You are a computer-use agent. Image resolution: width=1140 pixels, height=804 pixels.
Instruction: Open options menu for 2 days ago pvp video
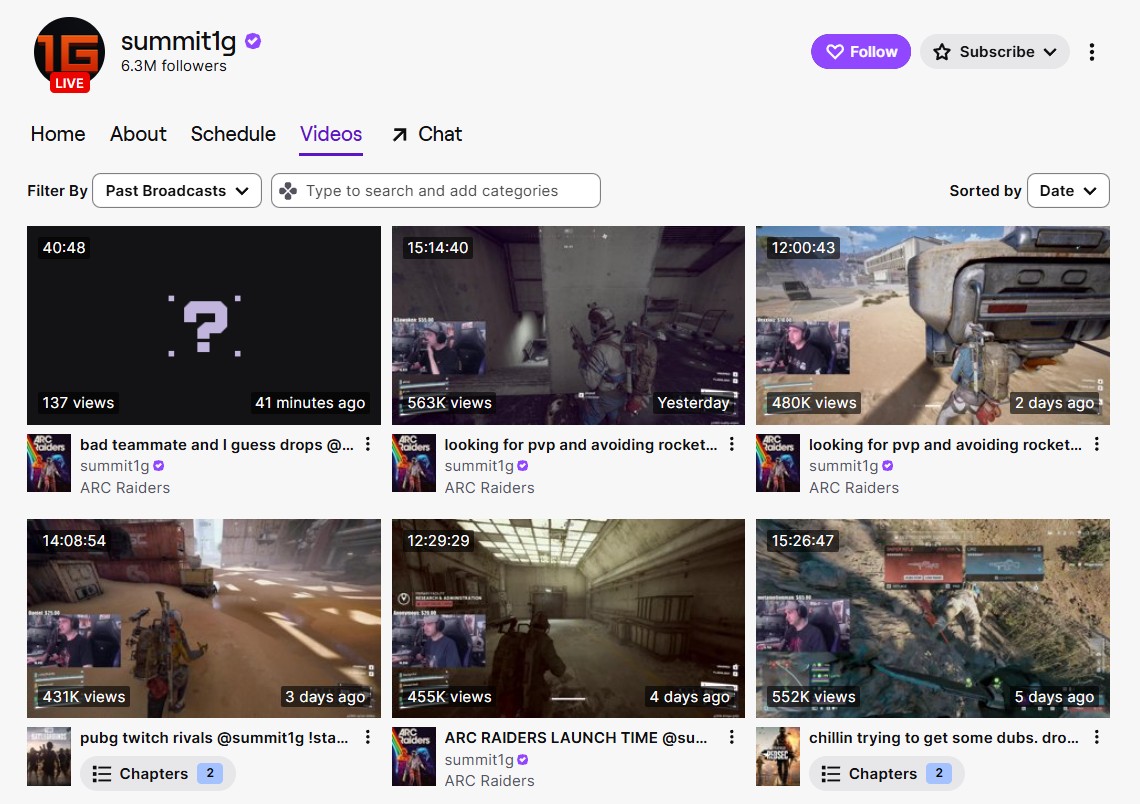click(1096, 444)
